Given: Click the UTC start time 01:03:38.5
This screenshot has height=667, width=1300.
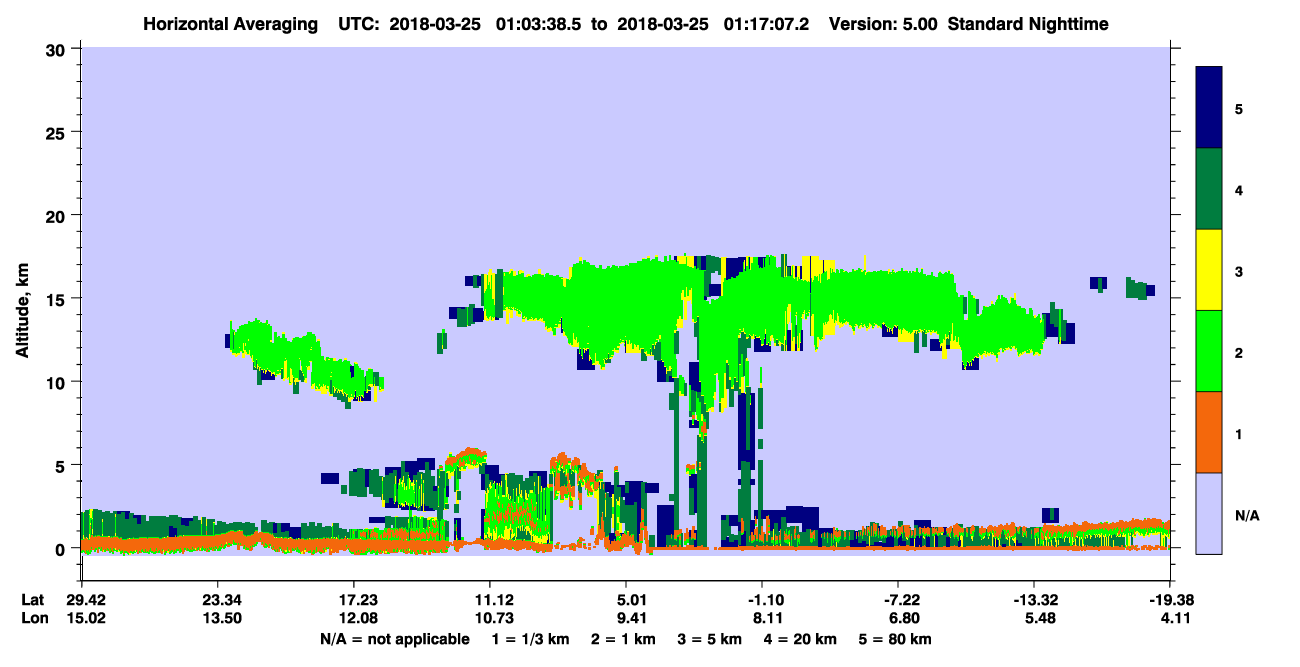Looking at the screenshot, I should 540,23.
